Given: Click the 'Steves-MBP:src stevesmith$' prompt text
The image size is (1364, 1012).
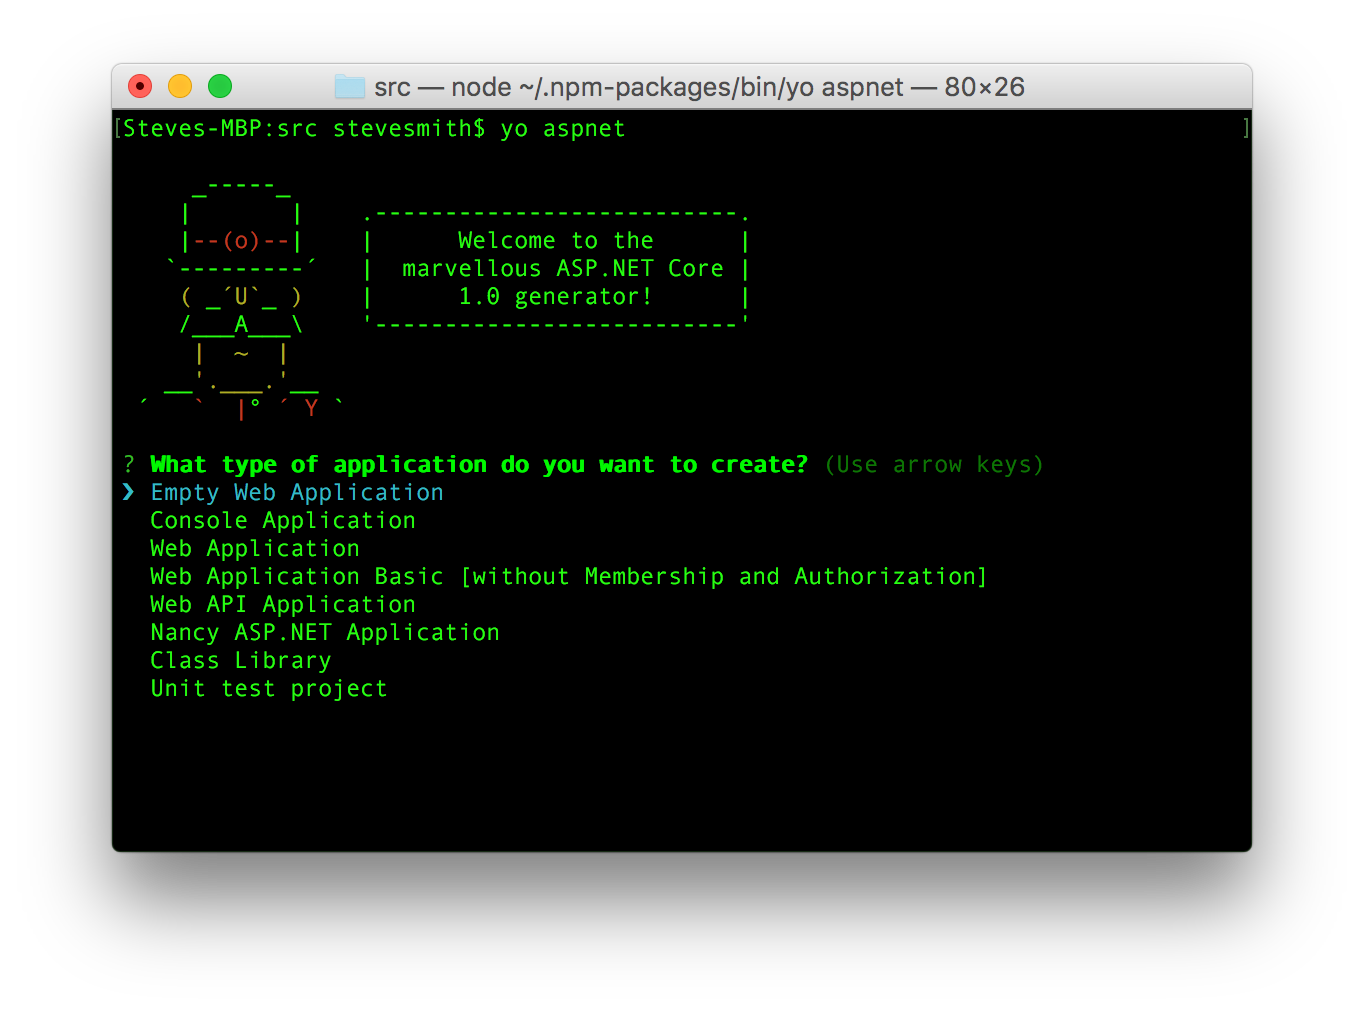Looking at the screenshot, I should 304,128.
